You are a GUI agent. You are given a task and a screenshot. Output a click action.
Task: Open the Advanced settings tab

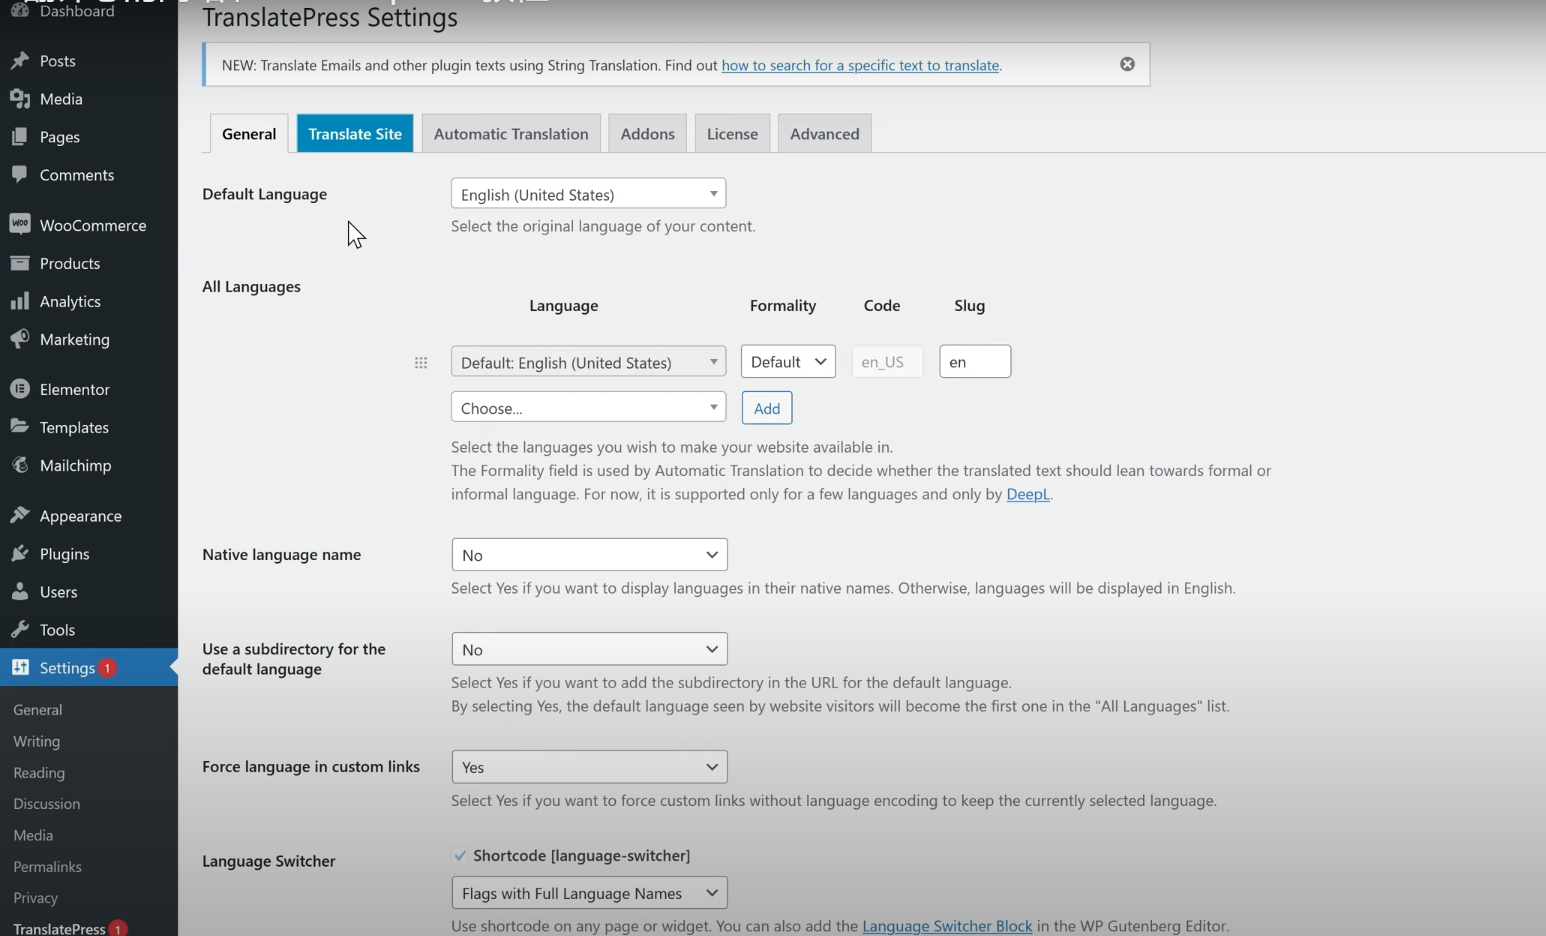(x=824, y=134)
